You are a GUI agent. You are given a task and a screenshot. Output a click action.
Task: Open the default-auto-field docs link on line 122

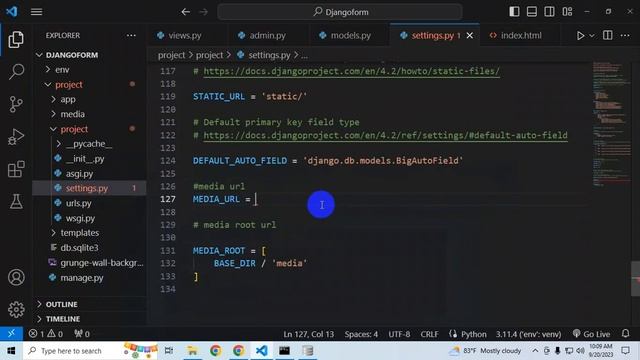(385, 135)
